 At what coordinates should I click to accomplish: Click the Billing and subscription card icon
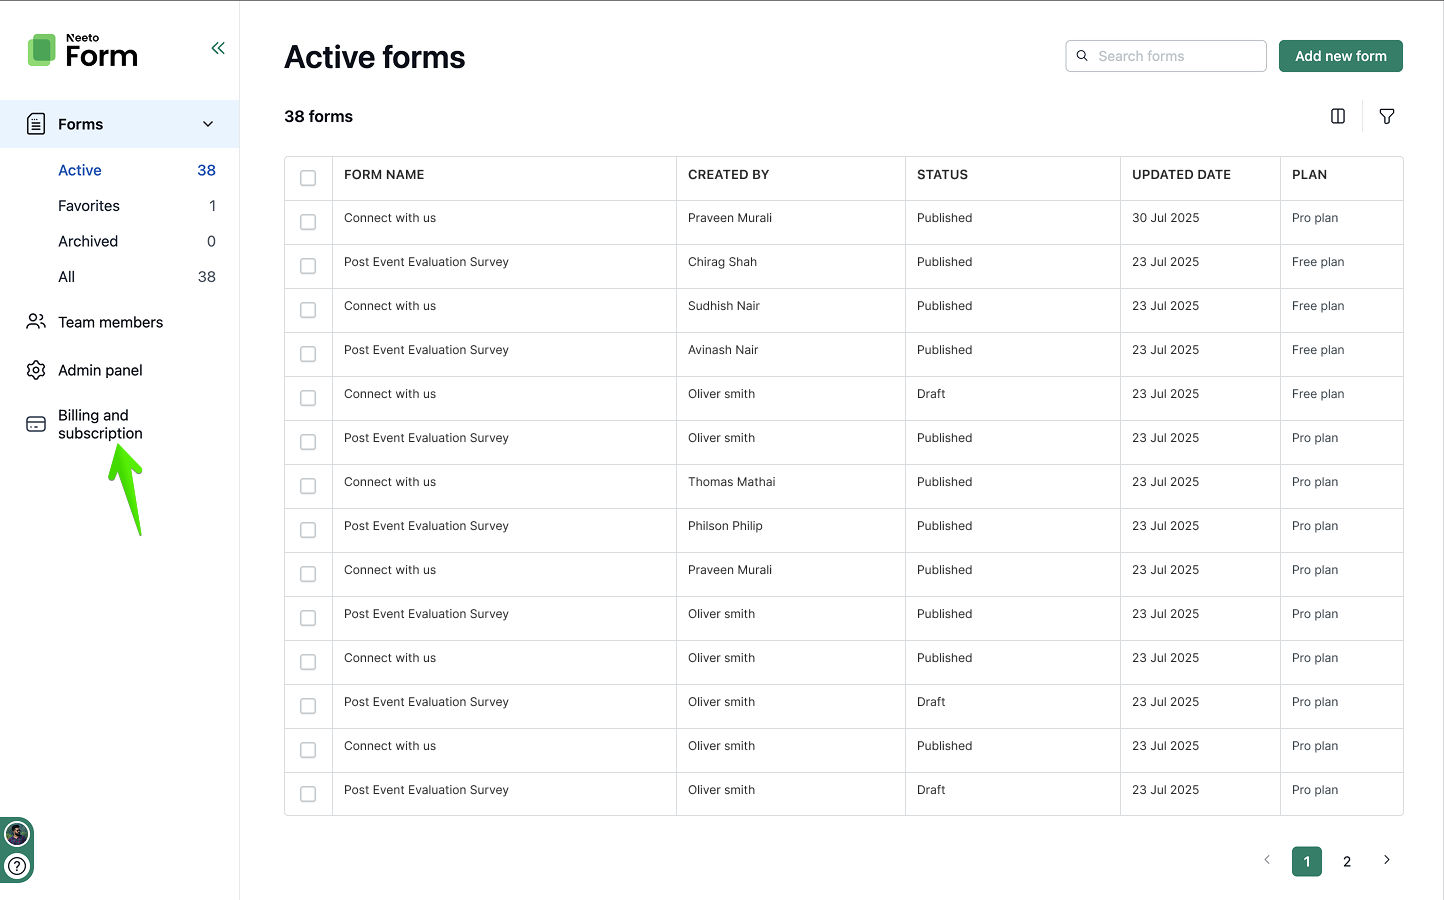[x=36, y=424]
